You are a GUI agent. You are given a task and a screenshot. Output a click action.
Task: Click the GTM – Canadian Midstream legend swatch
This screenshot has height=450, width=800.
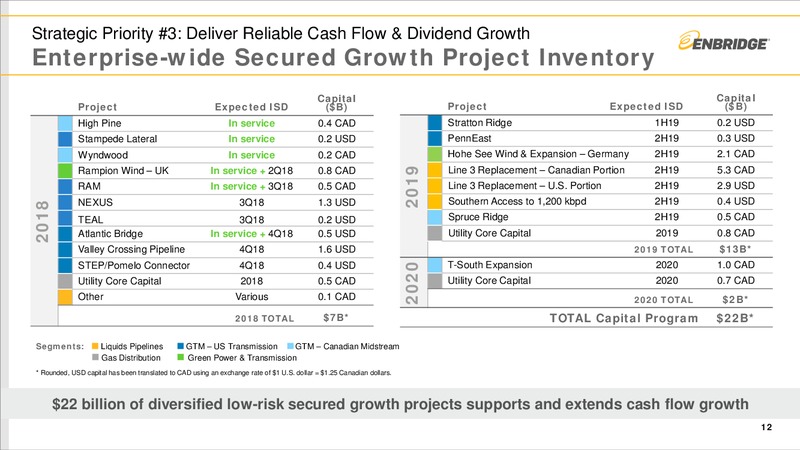290,346
